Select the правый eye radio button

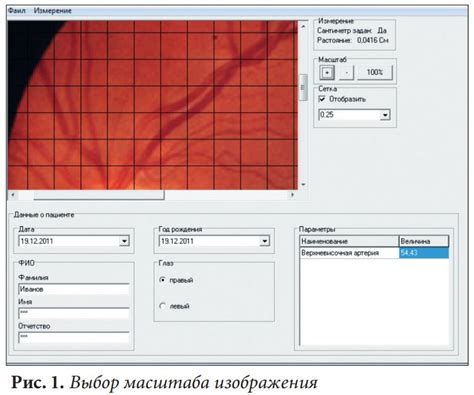coord(162,280)
